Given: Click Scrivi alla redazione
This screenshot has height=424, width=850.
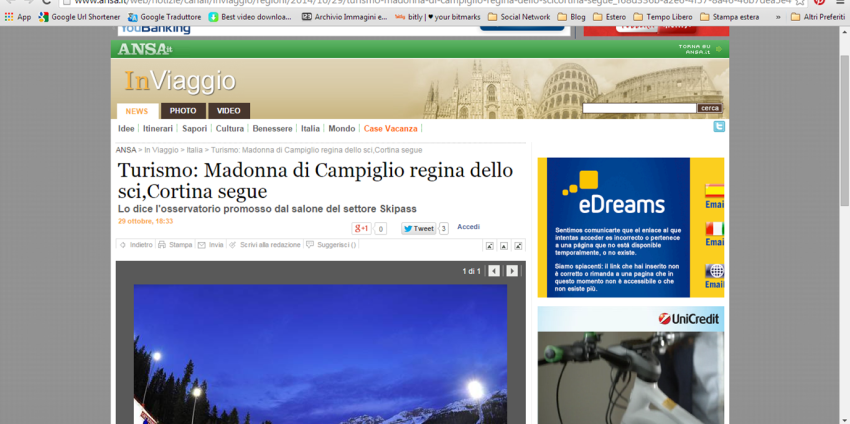Looking at the screenshot, I should [265, 245].
